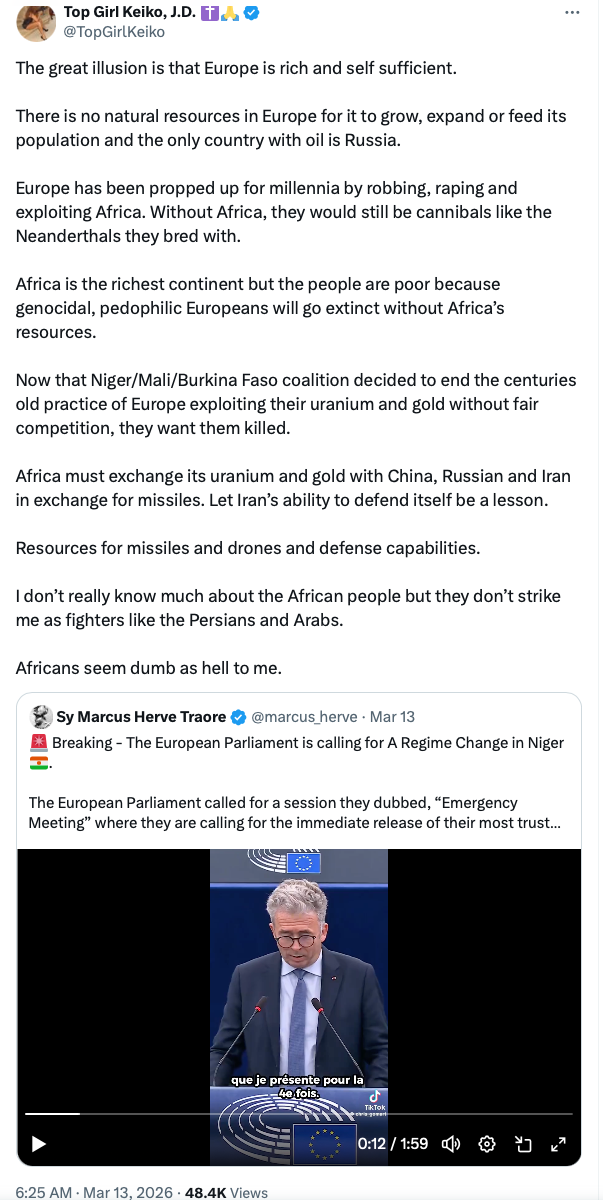Expand the video to fullscreen
The width and height of the screenshot is (603, 1200).
click(x=559, y=1144)
